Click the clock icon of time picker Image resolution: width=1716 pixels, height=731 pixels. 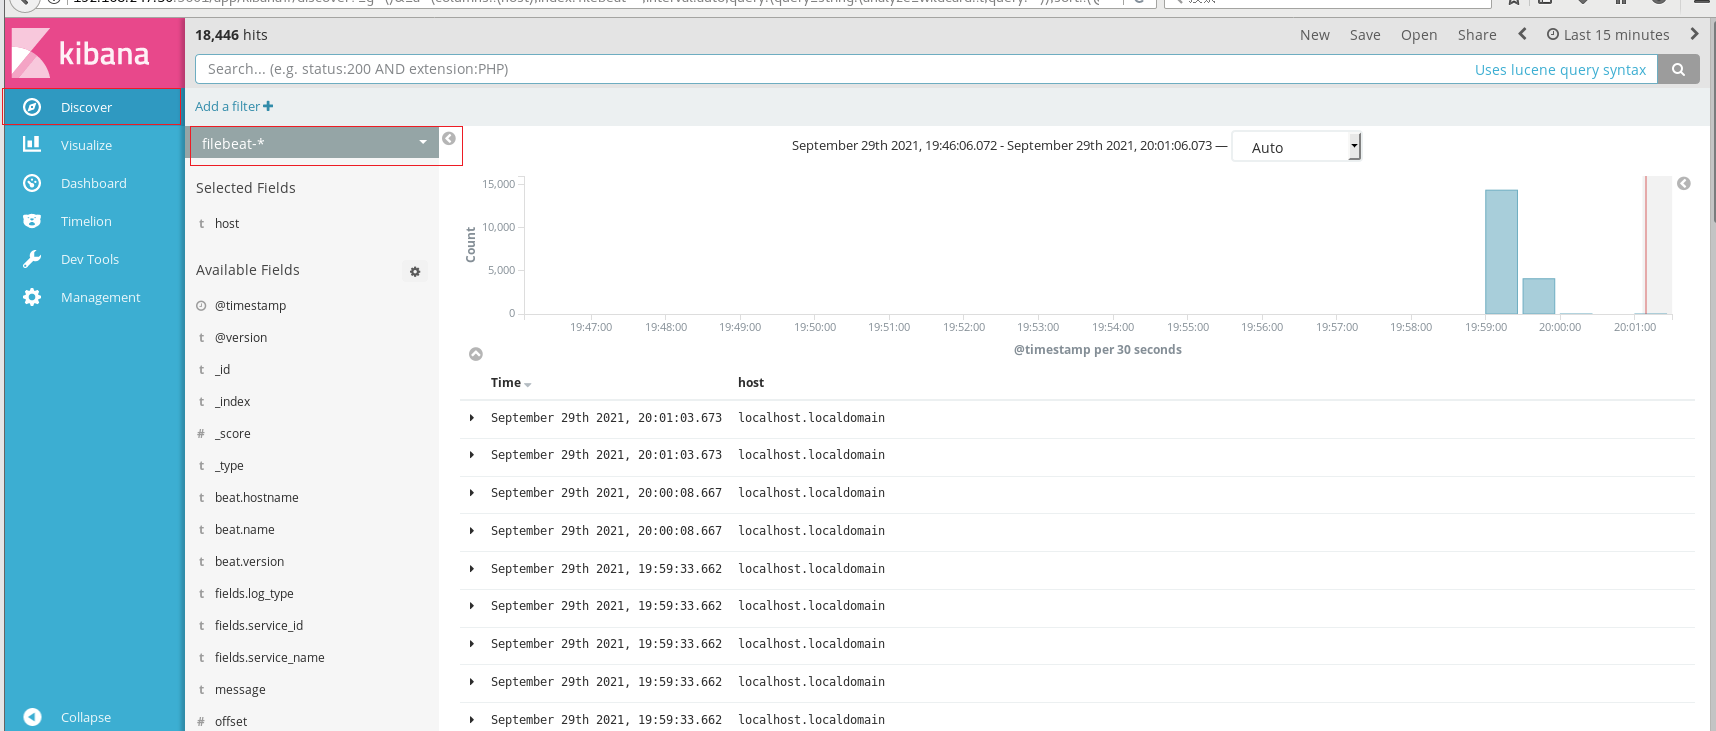point(1553,34)
